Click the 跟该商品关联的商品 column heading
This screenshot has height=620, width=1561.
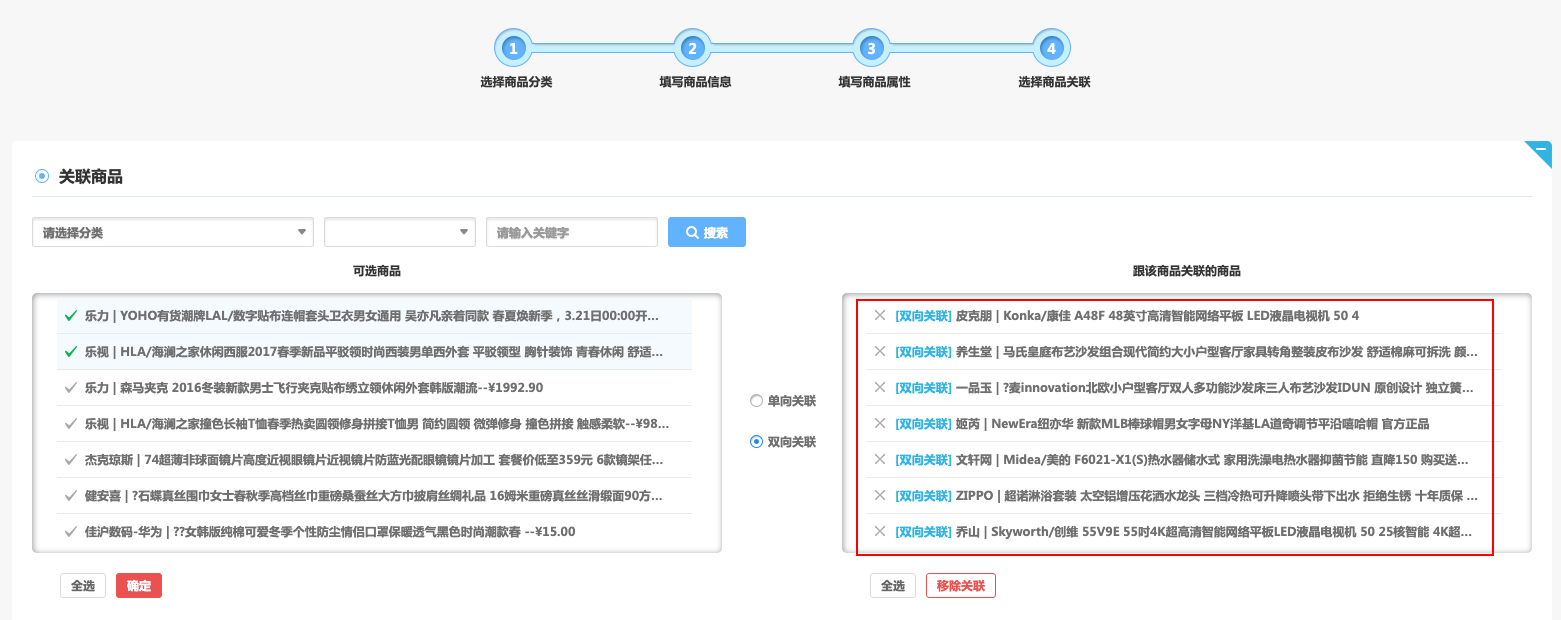(1186, 271)
